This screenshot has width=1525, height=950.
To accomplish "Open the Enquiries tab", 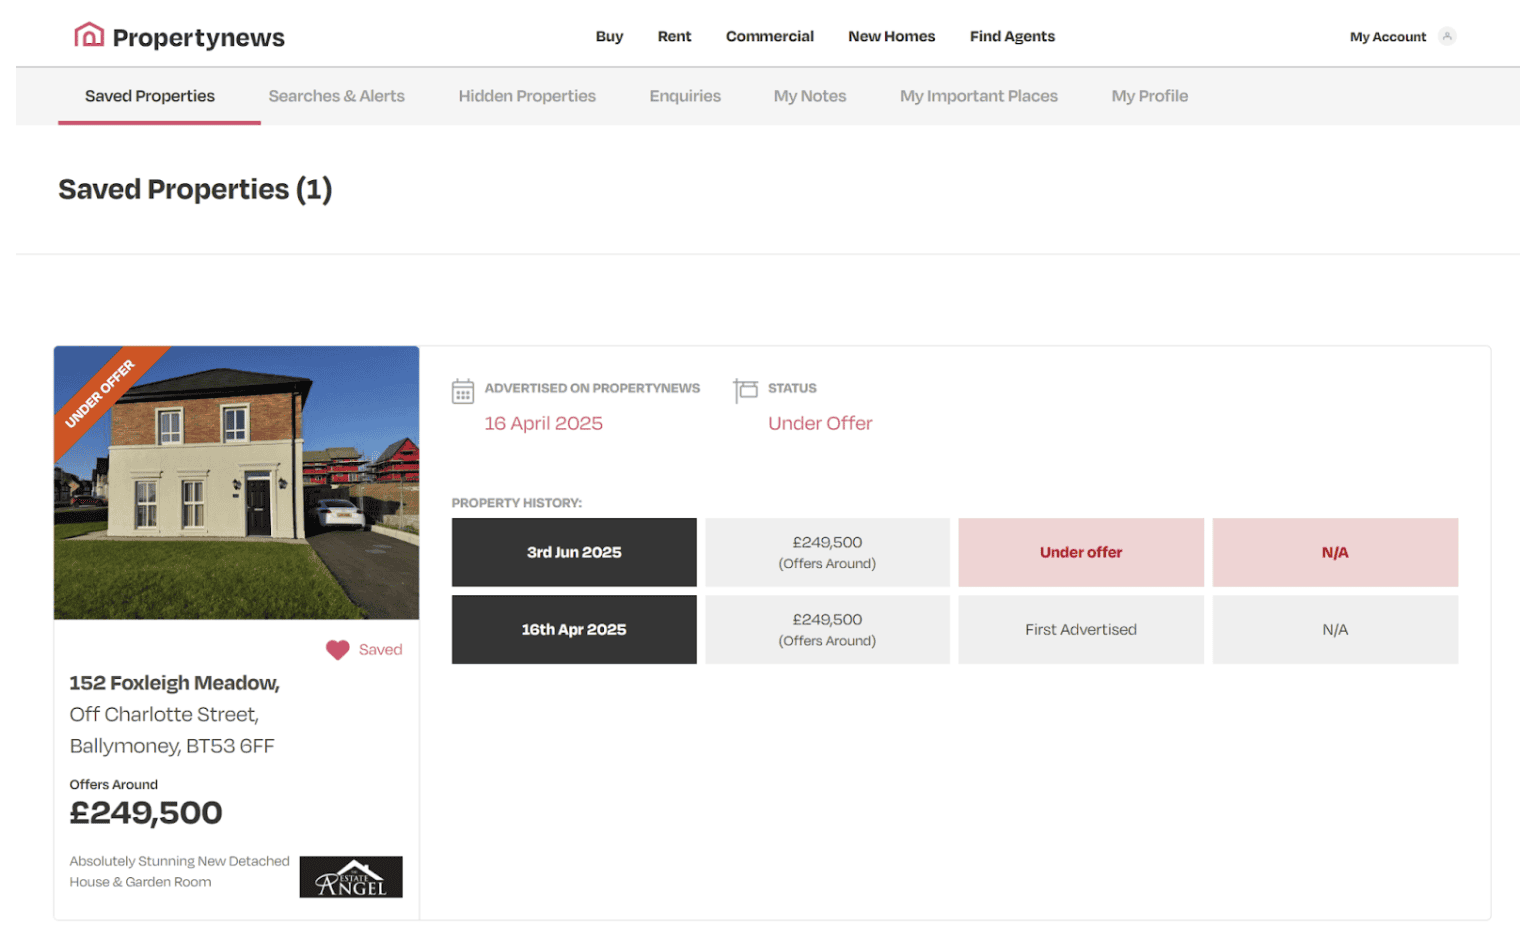I will click(685, 96).
